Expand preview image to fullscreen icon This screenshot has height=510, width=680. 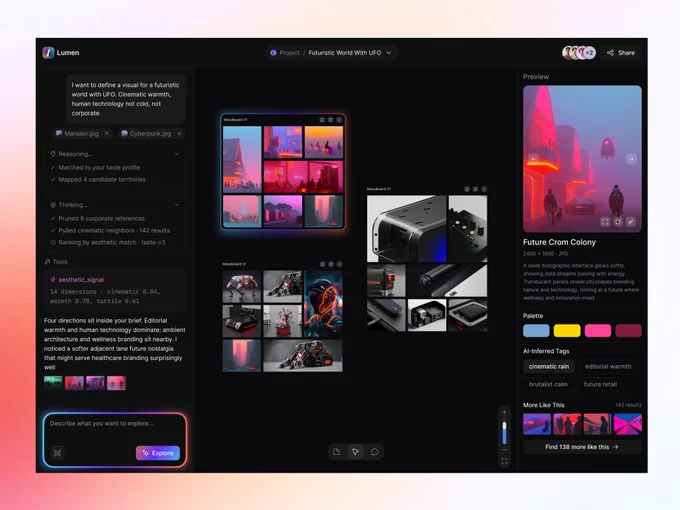coord(605,222)
